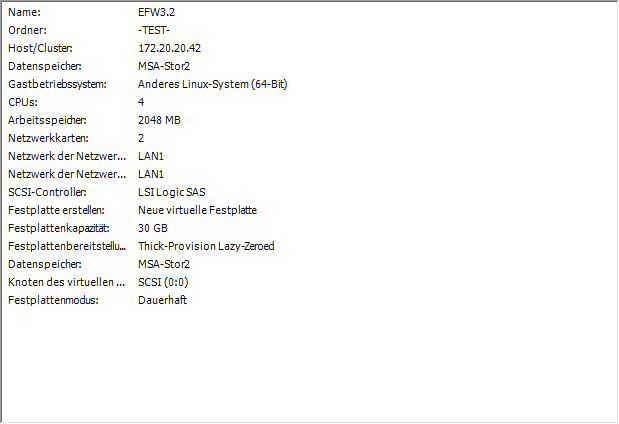
Task: Select the Thick-Provision Lazy-Zeroed value
Action: click(206, 246)
